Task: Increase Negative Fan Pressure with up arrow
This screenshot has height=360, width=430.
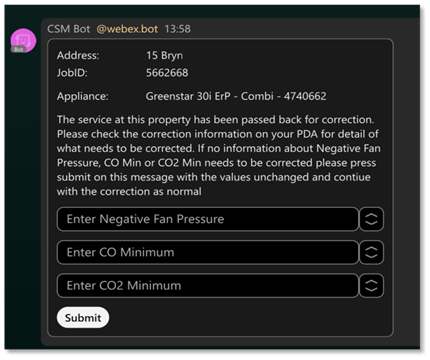Action: [371, 215]
